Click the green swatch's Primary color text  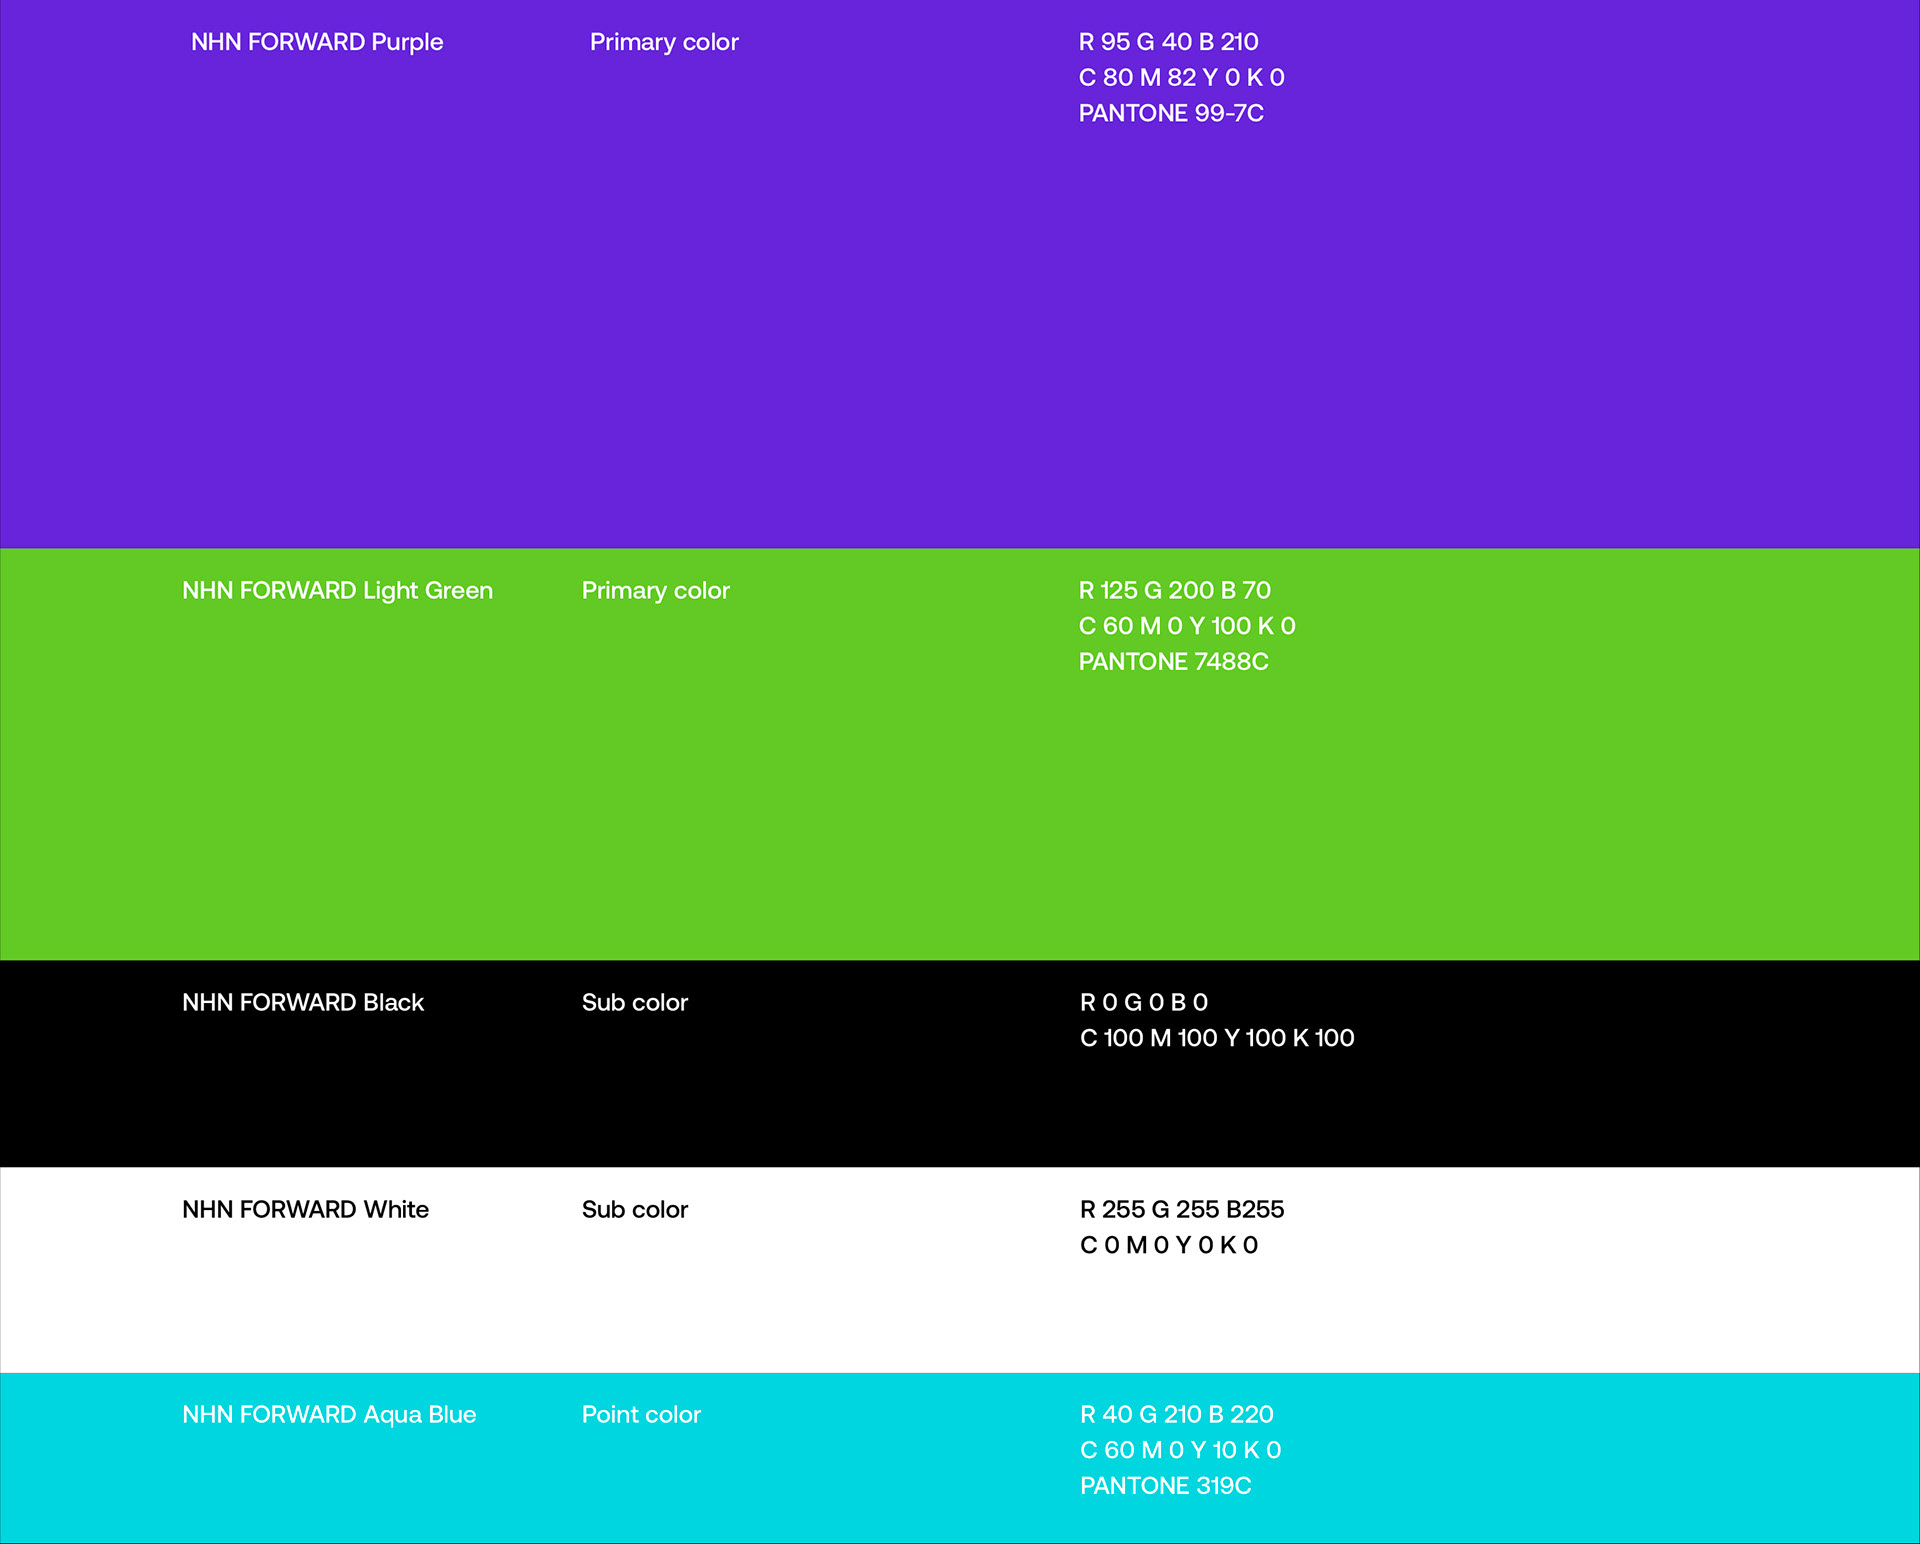pos(655,590)
